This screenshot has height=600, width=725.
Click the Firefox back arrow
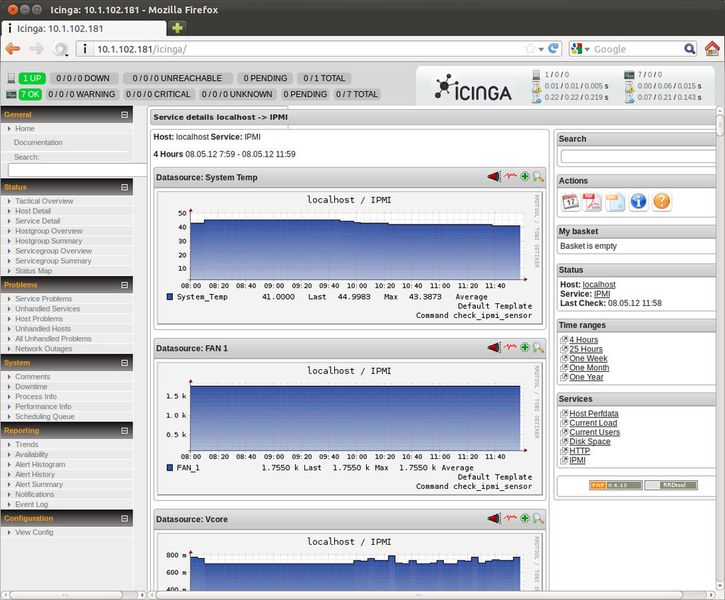click(13, 49)
